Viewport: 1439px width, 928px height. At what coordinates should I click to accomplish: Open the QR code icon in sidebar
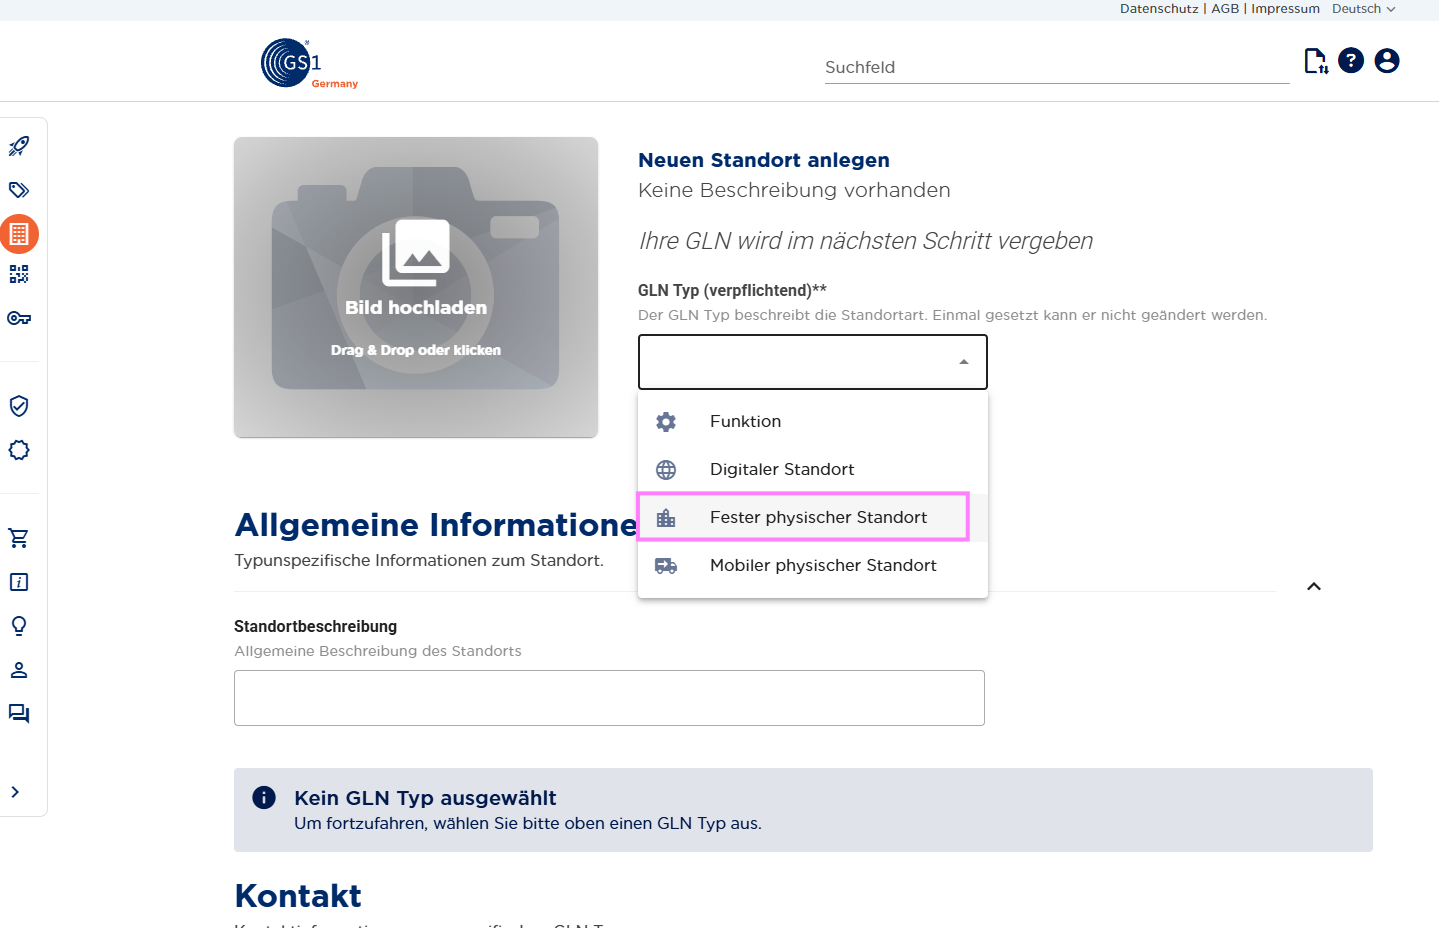(x=19, y=274)
